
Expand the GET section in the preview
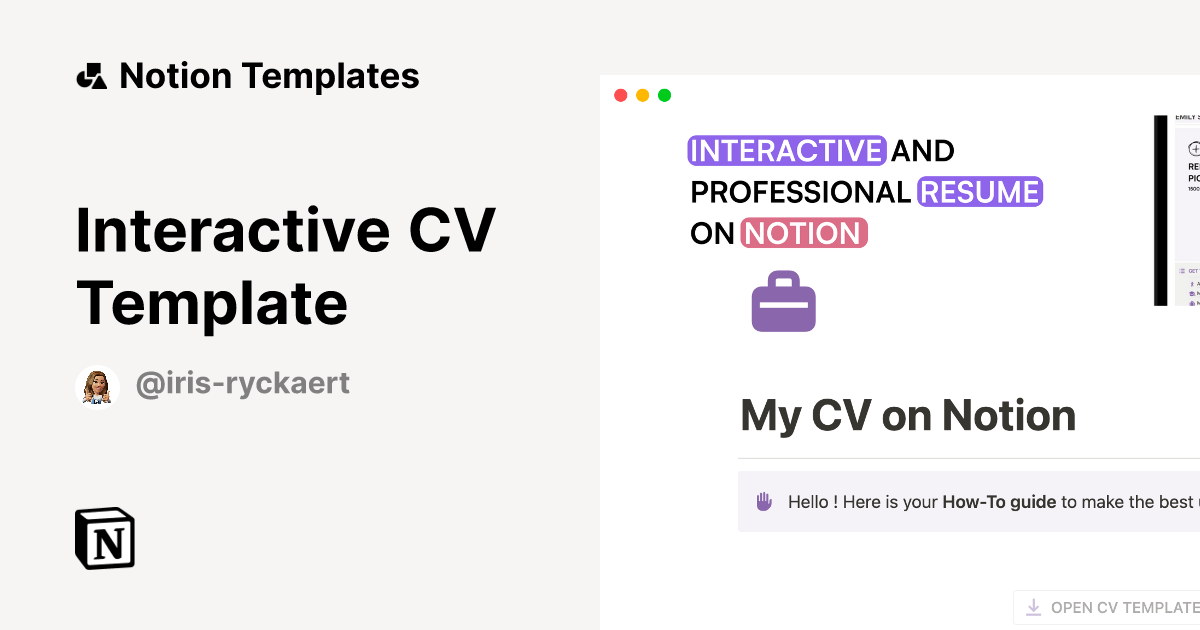coord(1192,269)
